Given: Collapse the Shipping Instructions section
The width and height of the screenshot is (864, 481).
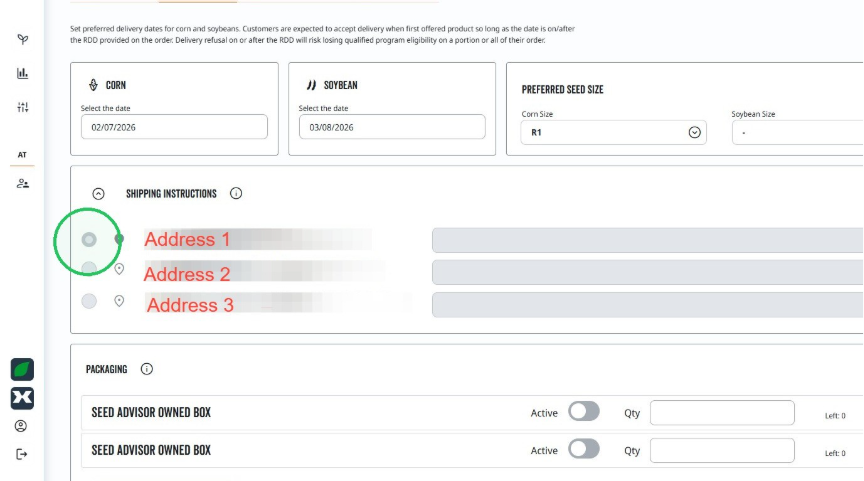Looking at the screenshot, I should point(98,194).
